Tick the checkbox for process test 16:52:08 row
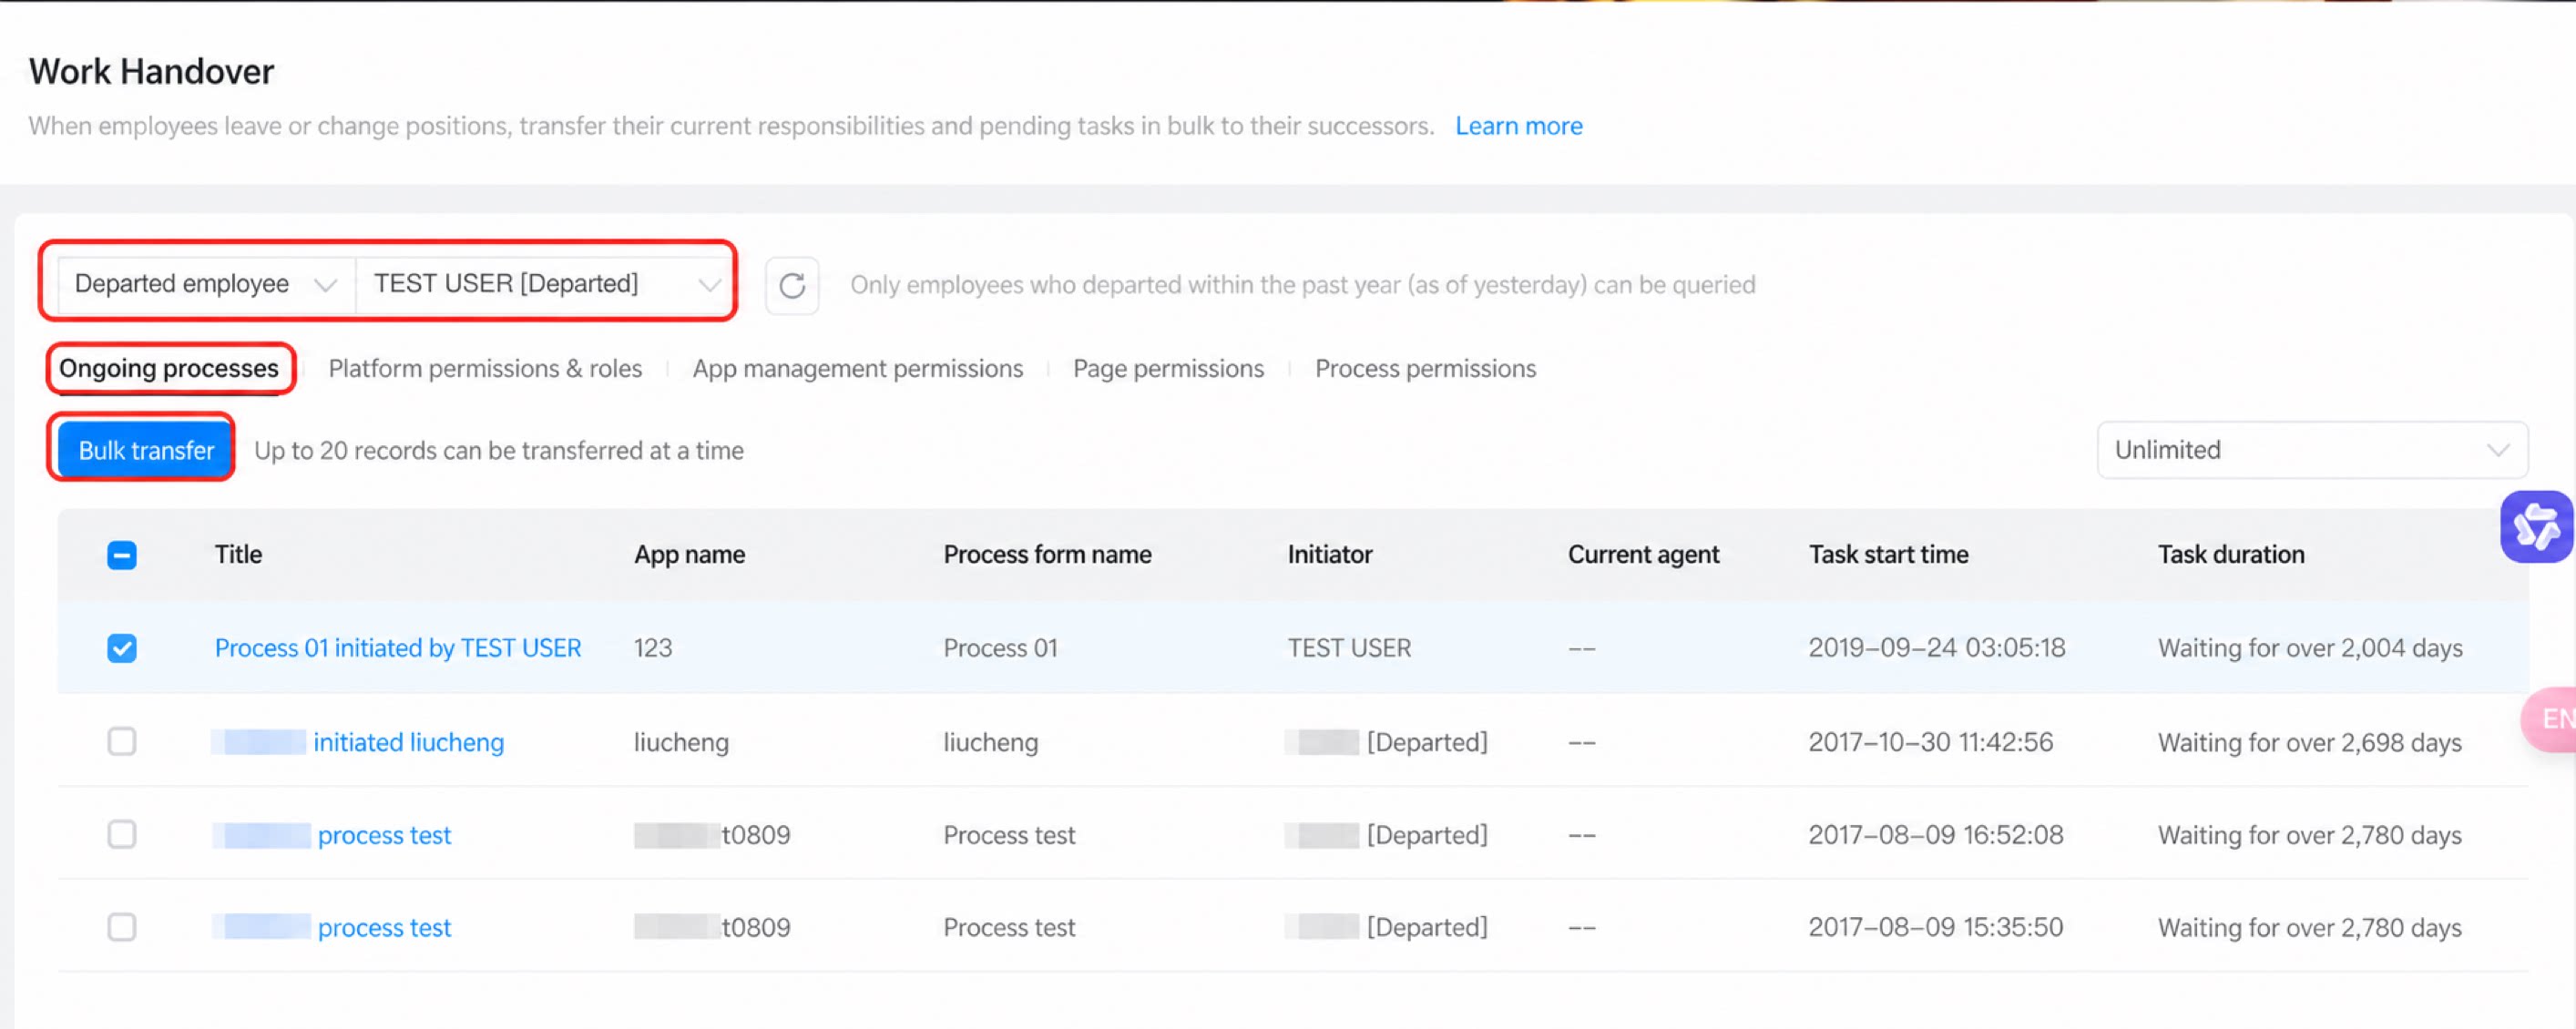The image size is (2576, 1029). click(x=122, y=834)
